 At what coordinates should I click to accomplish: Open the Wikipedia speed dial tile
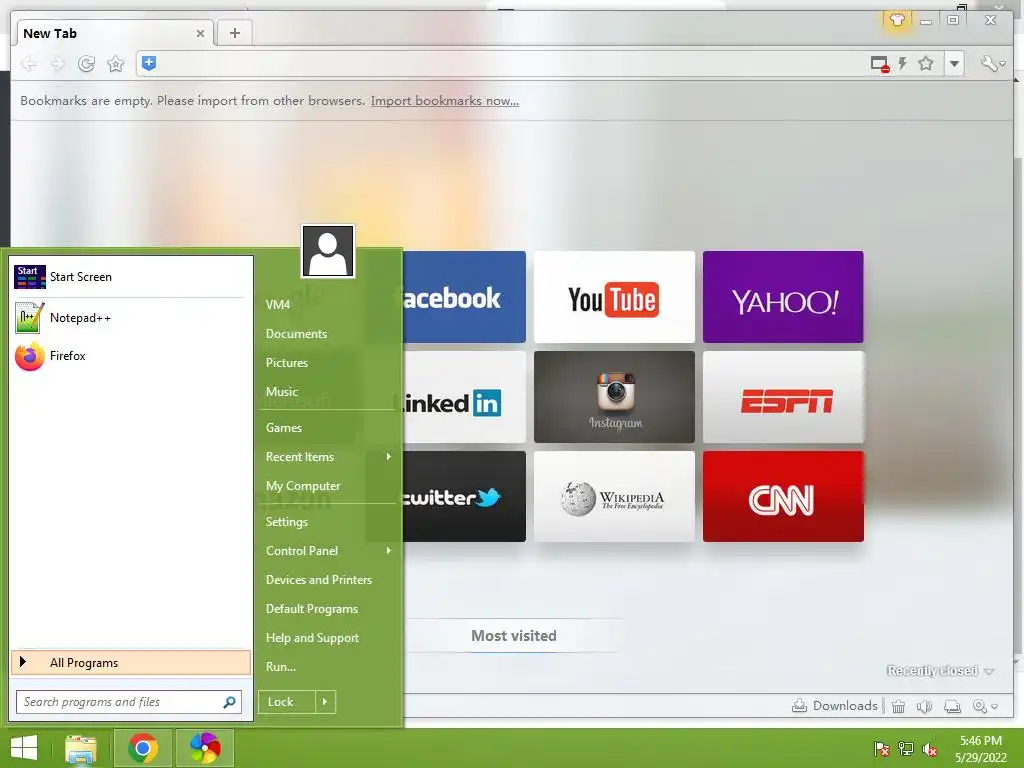[614, 497]
